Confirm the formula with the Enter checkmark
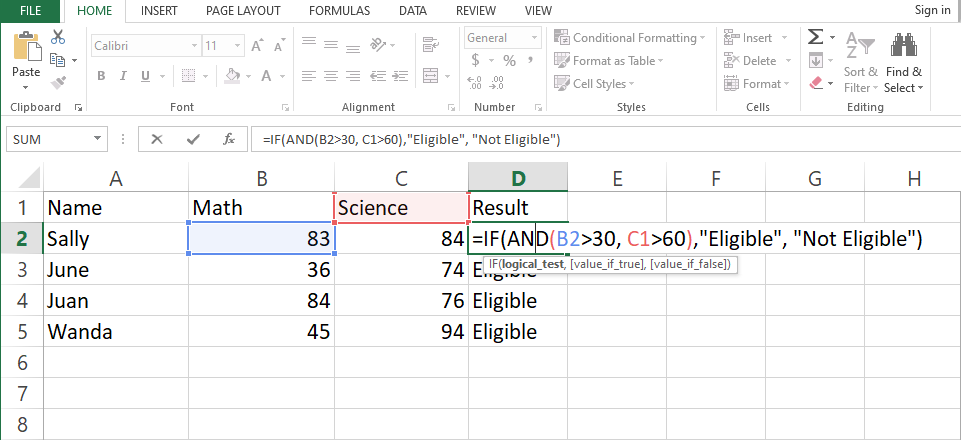The height and width of the screenshot is (440, 961). click(193, 139)
